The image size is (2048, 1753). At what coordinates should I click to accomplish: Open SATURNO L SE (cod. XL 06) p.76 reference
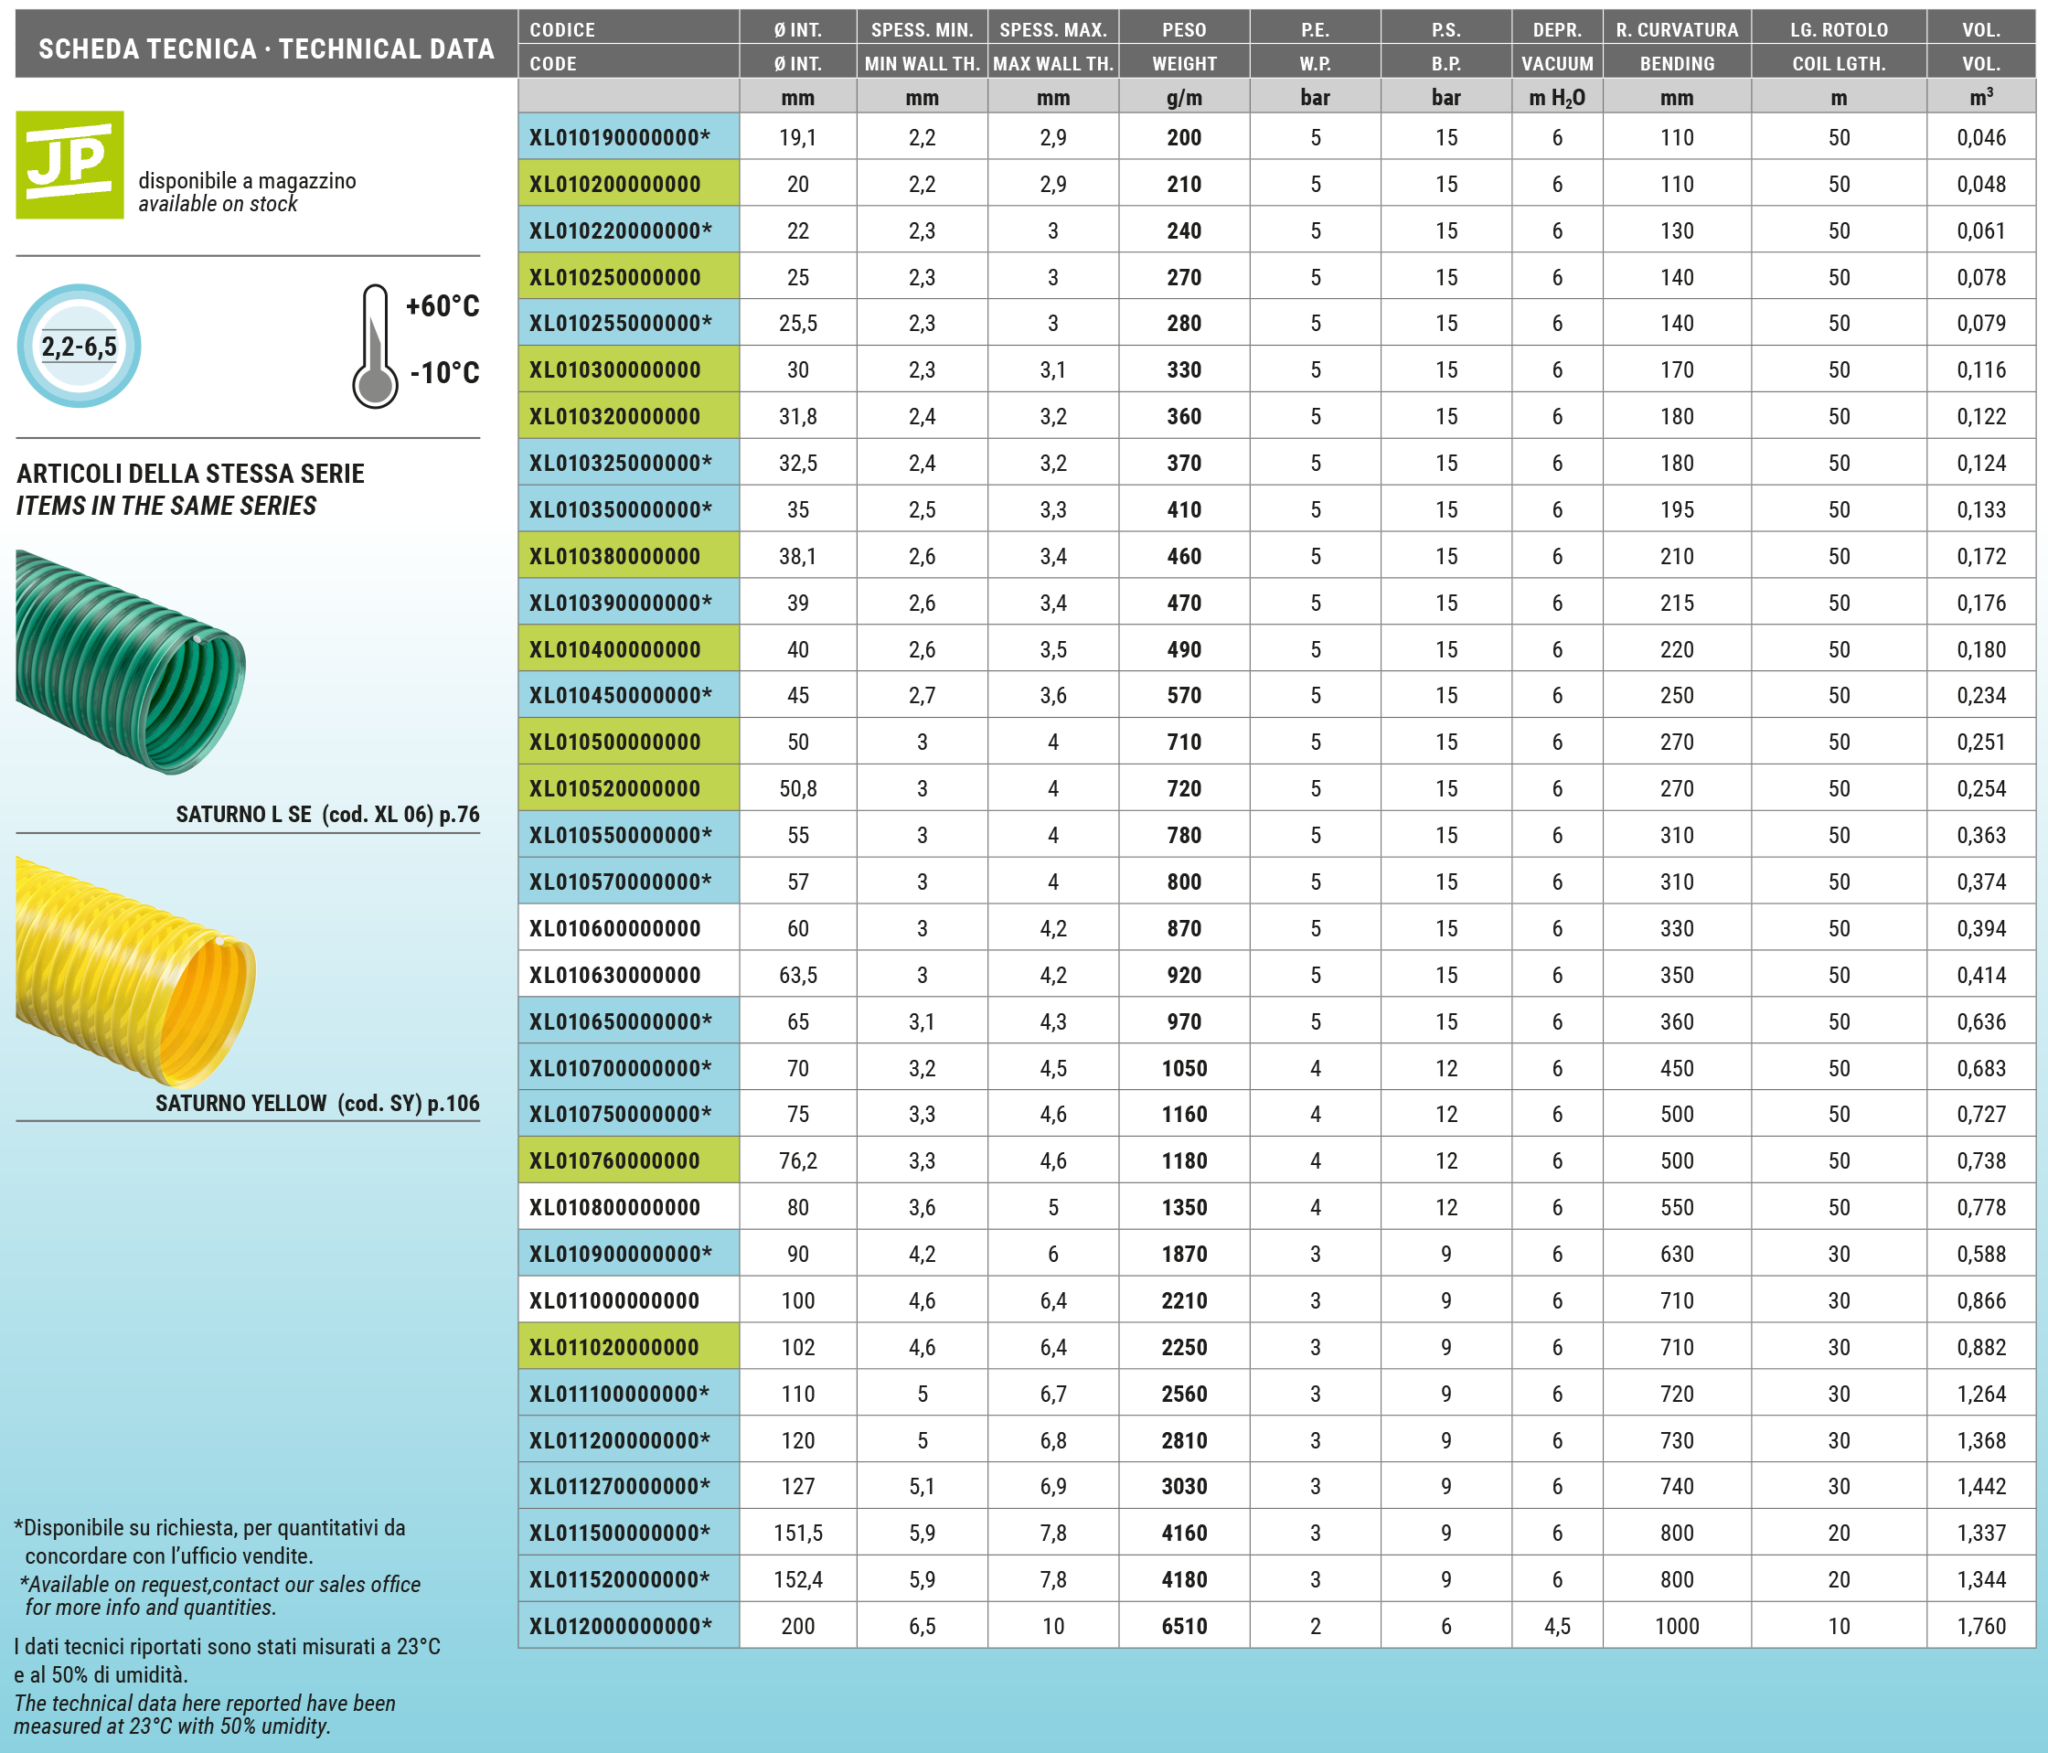point(327,814)
